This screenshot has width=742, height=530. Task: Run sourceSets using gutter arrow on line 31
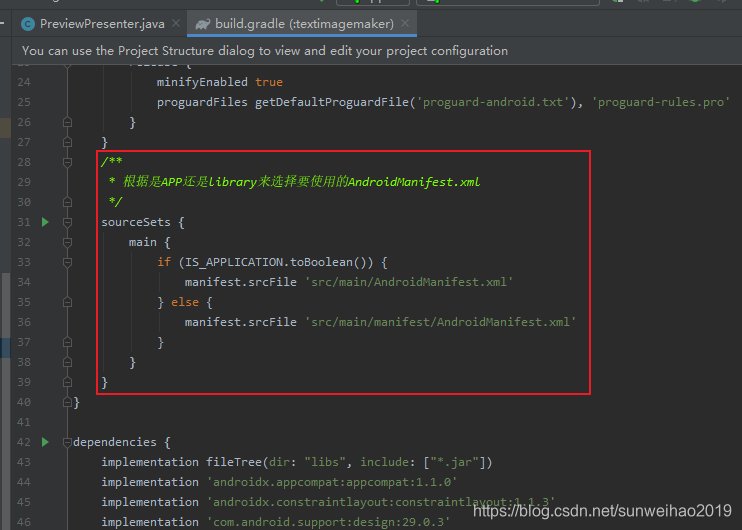tap(45, 222)
